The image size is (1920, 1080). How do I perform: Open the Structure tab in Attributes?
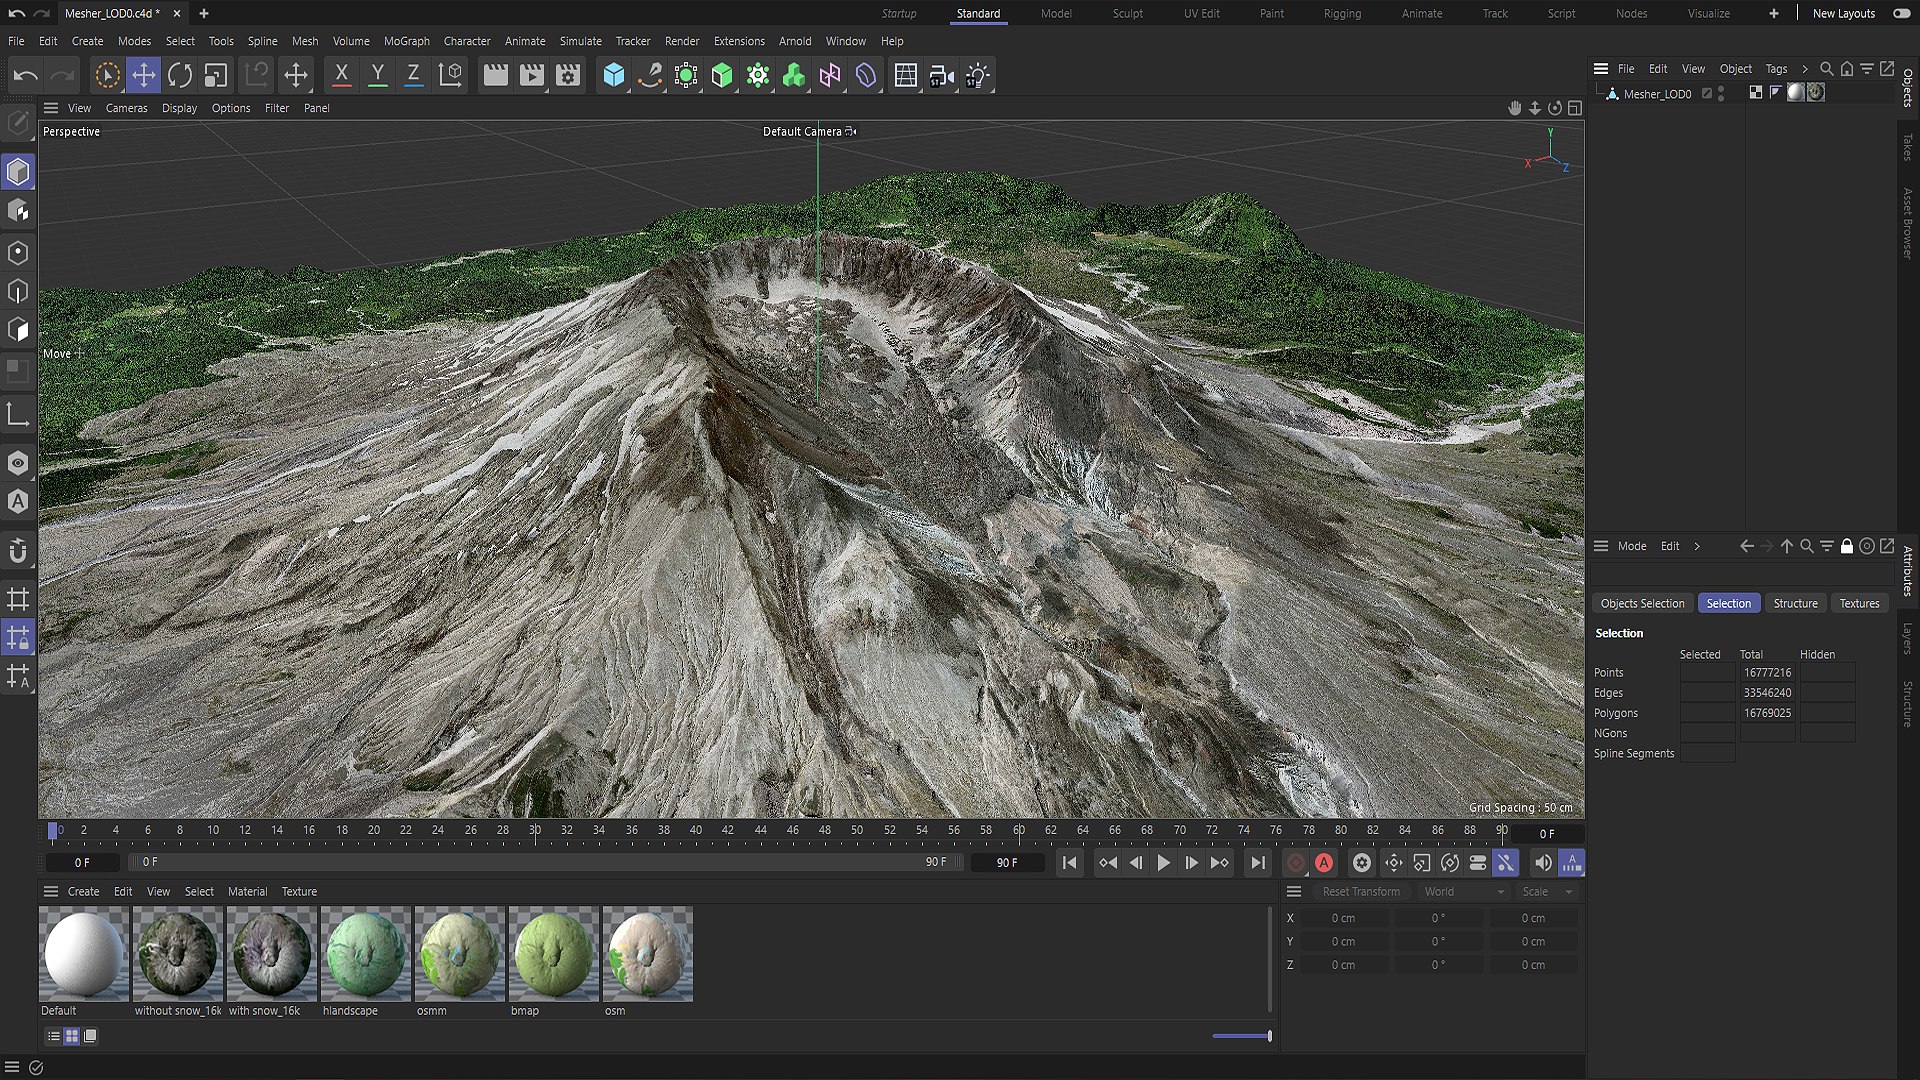click(x=1795, y=603)
